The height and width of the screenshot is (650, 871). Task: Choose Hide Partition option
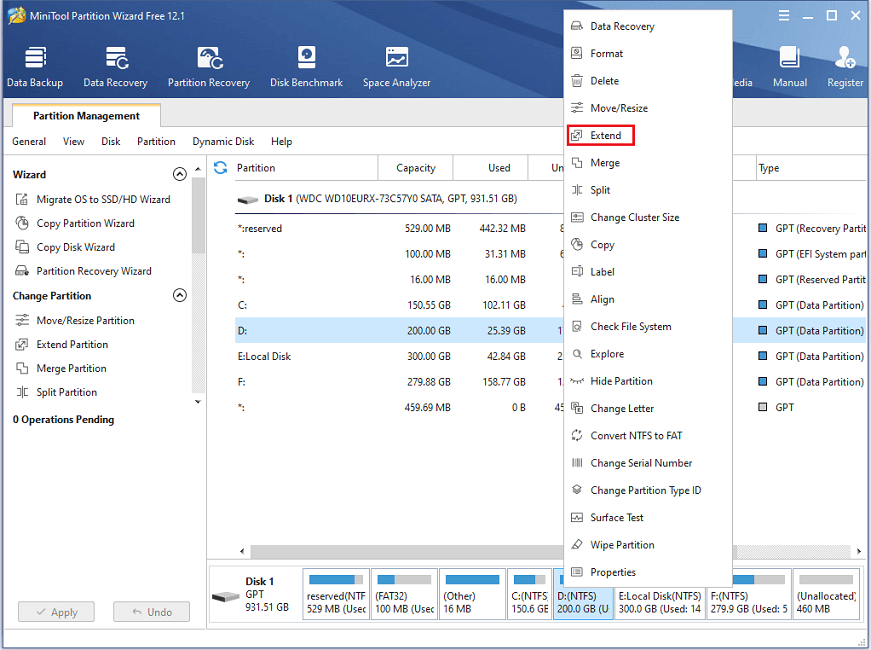pos(648,381)
